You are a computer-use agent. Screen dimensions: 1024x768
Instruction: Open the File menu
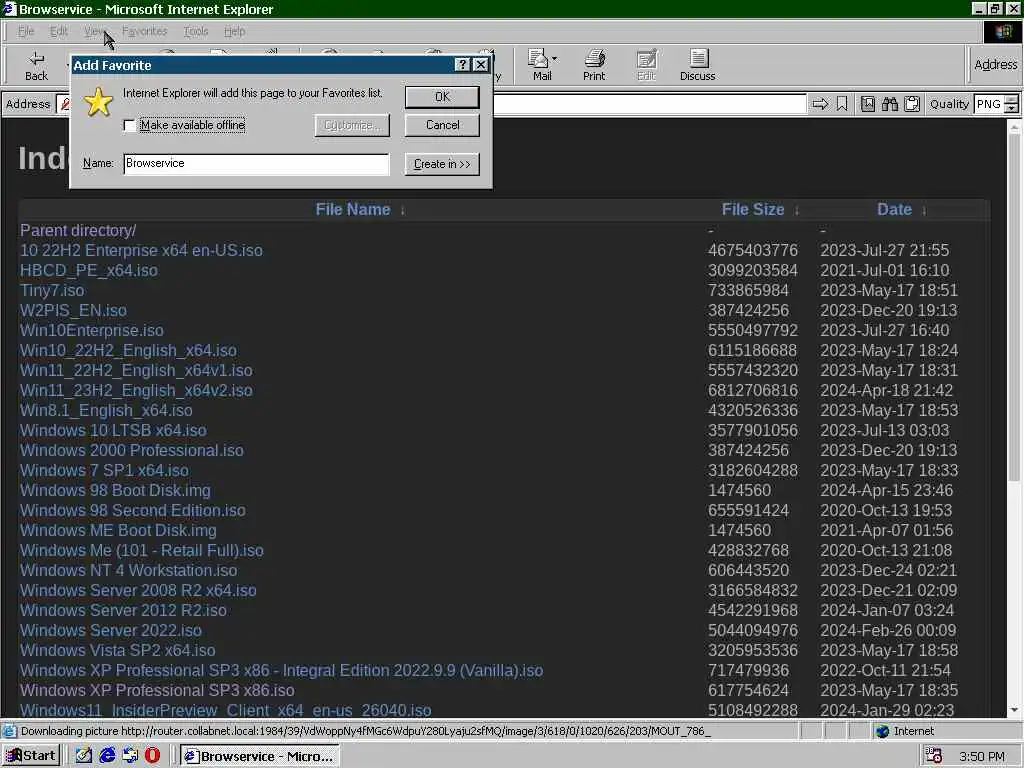coord(26,31)
